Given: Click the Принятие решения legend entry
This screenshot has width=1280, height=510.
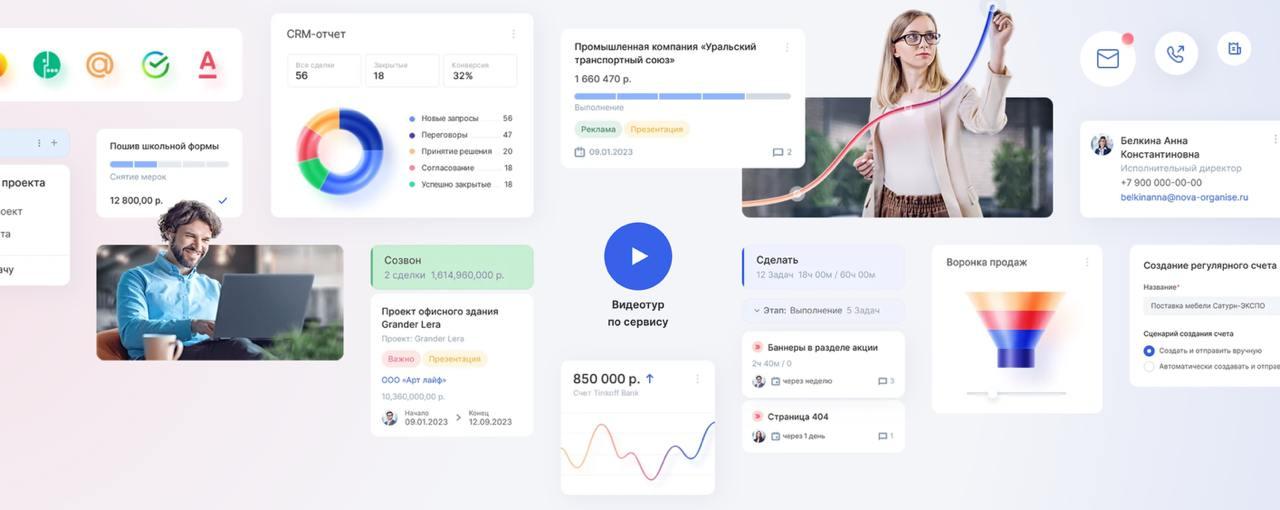Looking at the screenshot, I should point(460,151).
